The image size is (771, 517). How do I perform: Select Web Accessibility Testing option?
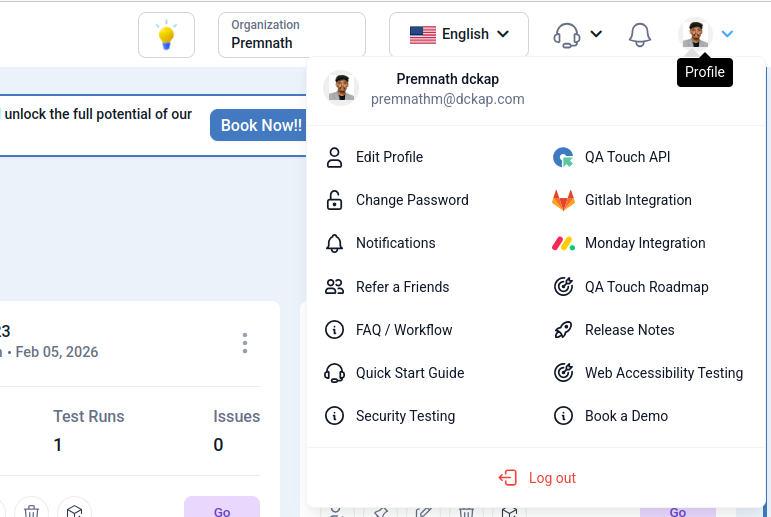coord(663,373)
